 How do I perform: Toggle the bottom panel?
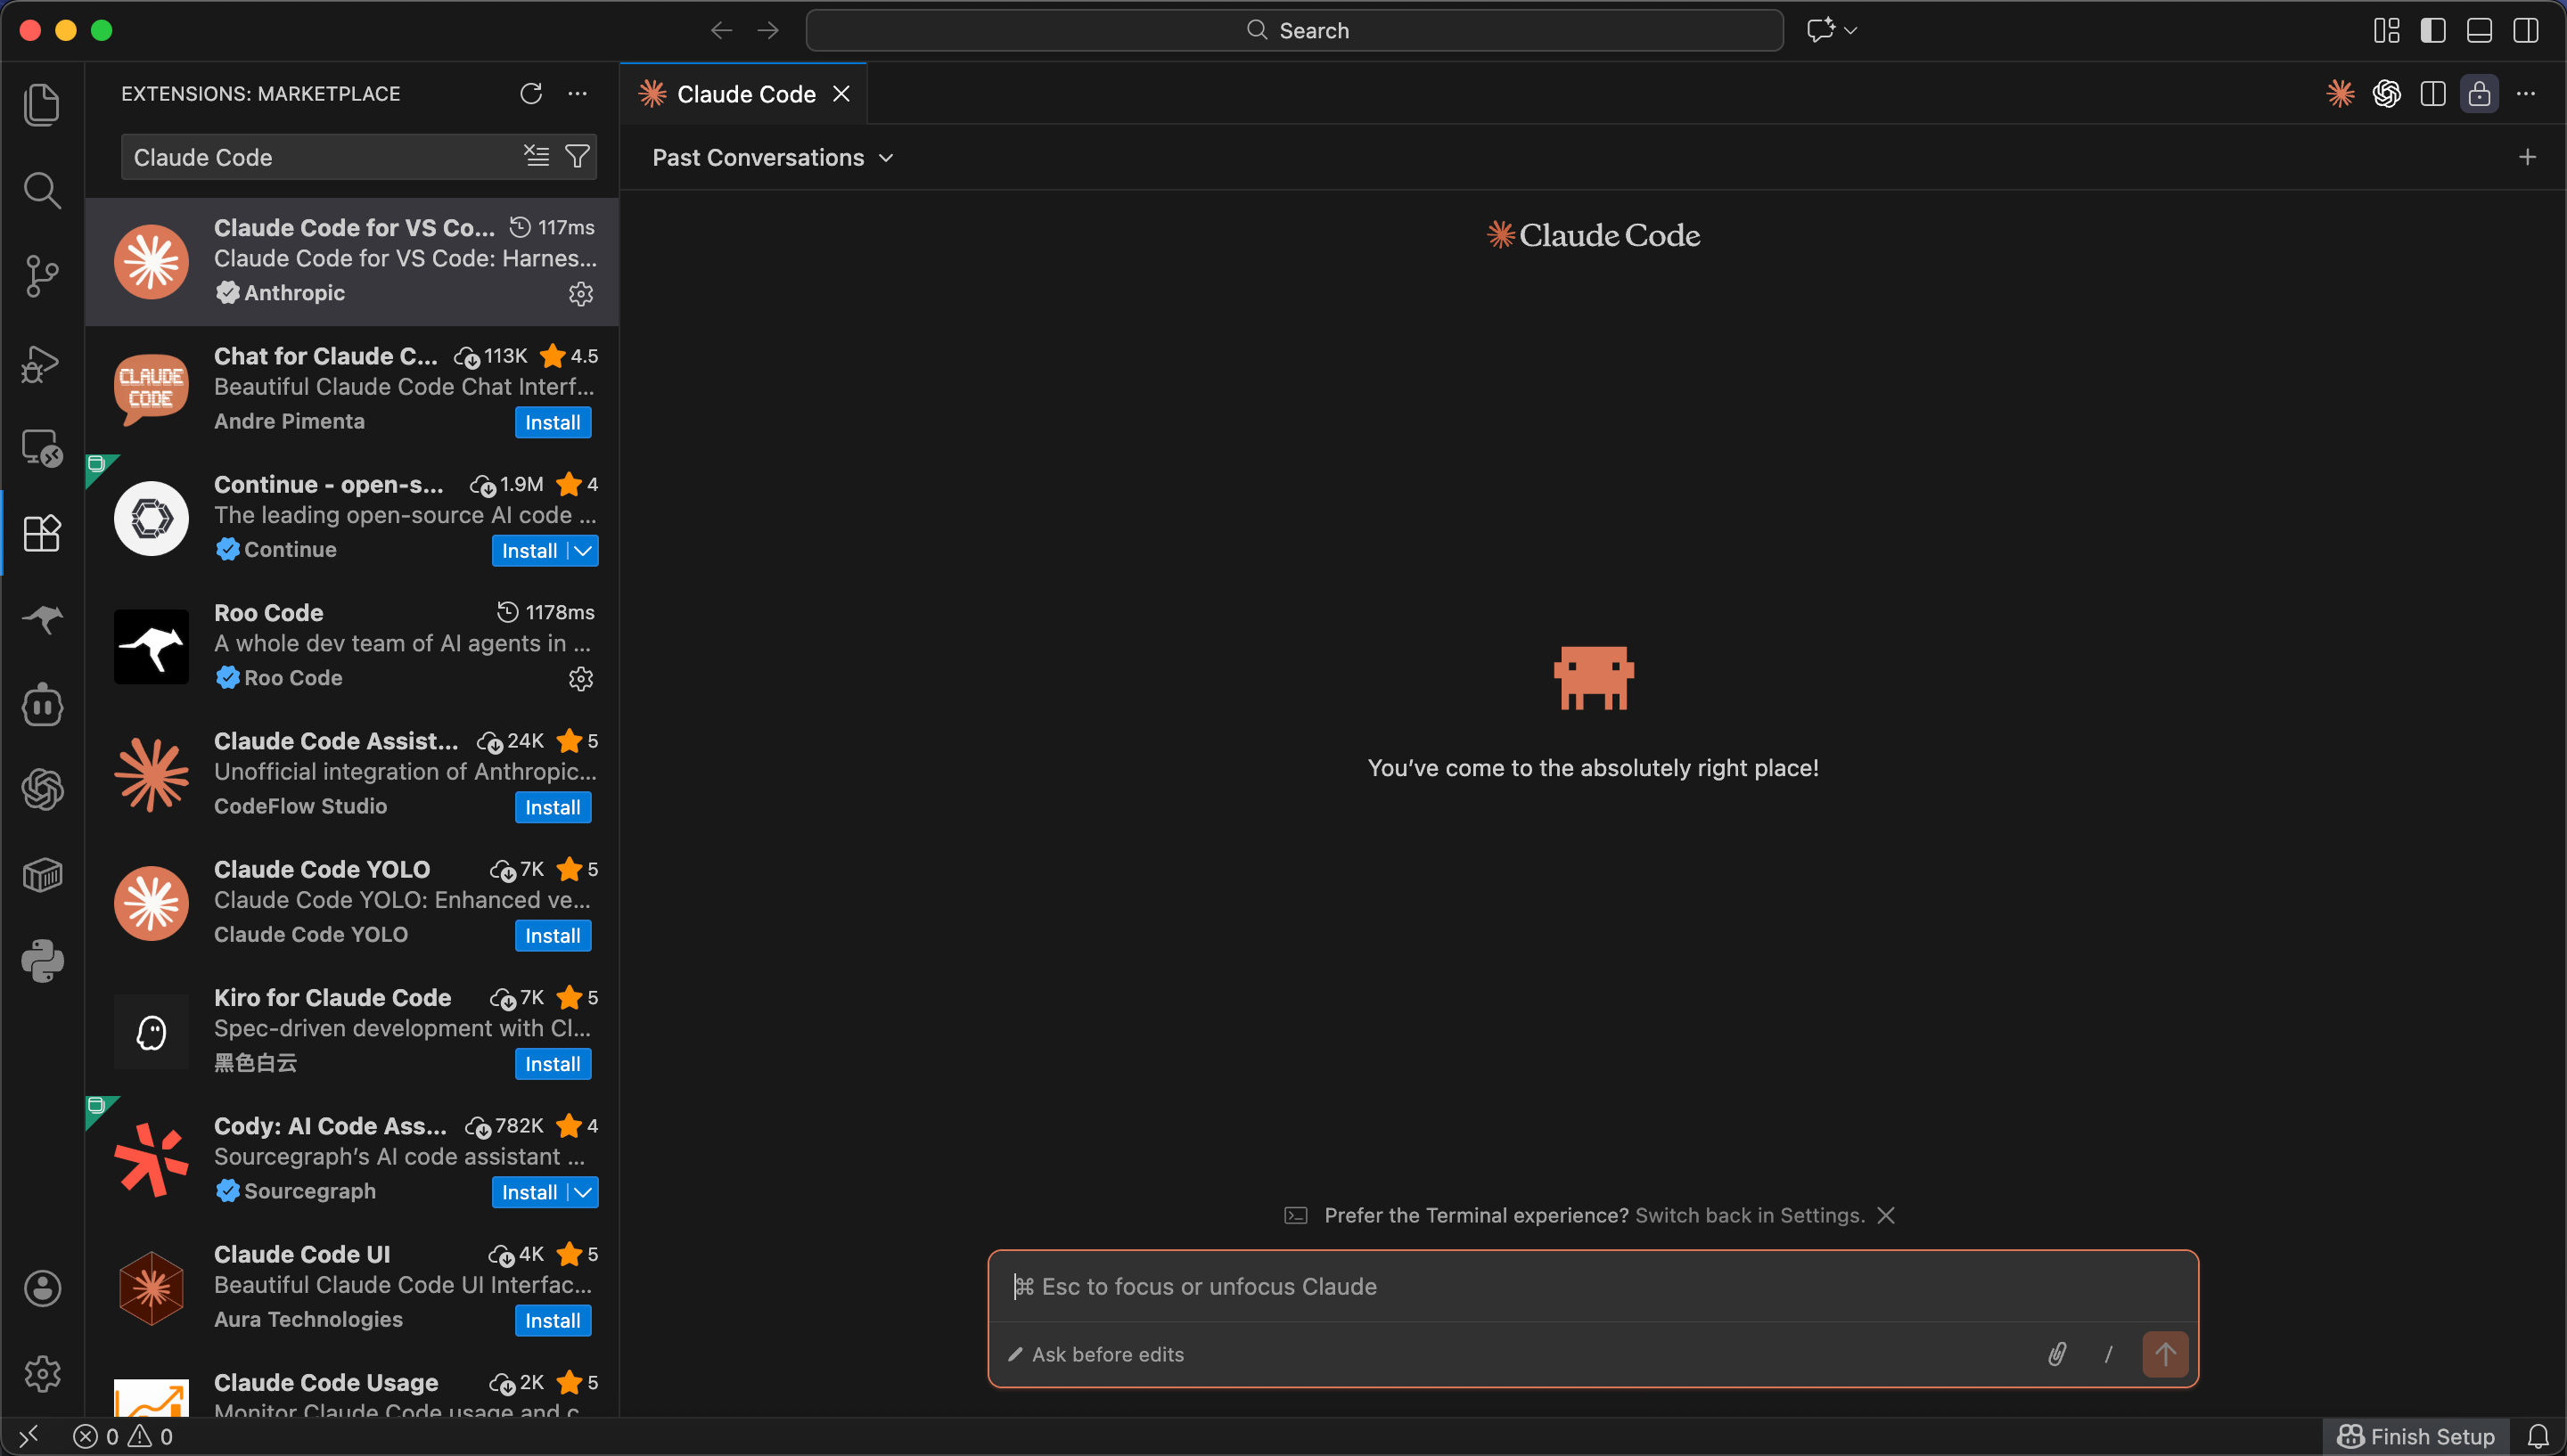tap(2479, 30)
